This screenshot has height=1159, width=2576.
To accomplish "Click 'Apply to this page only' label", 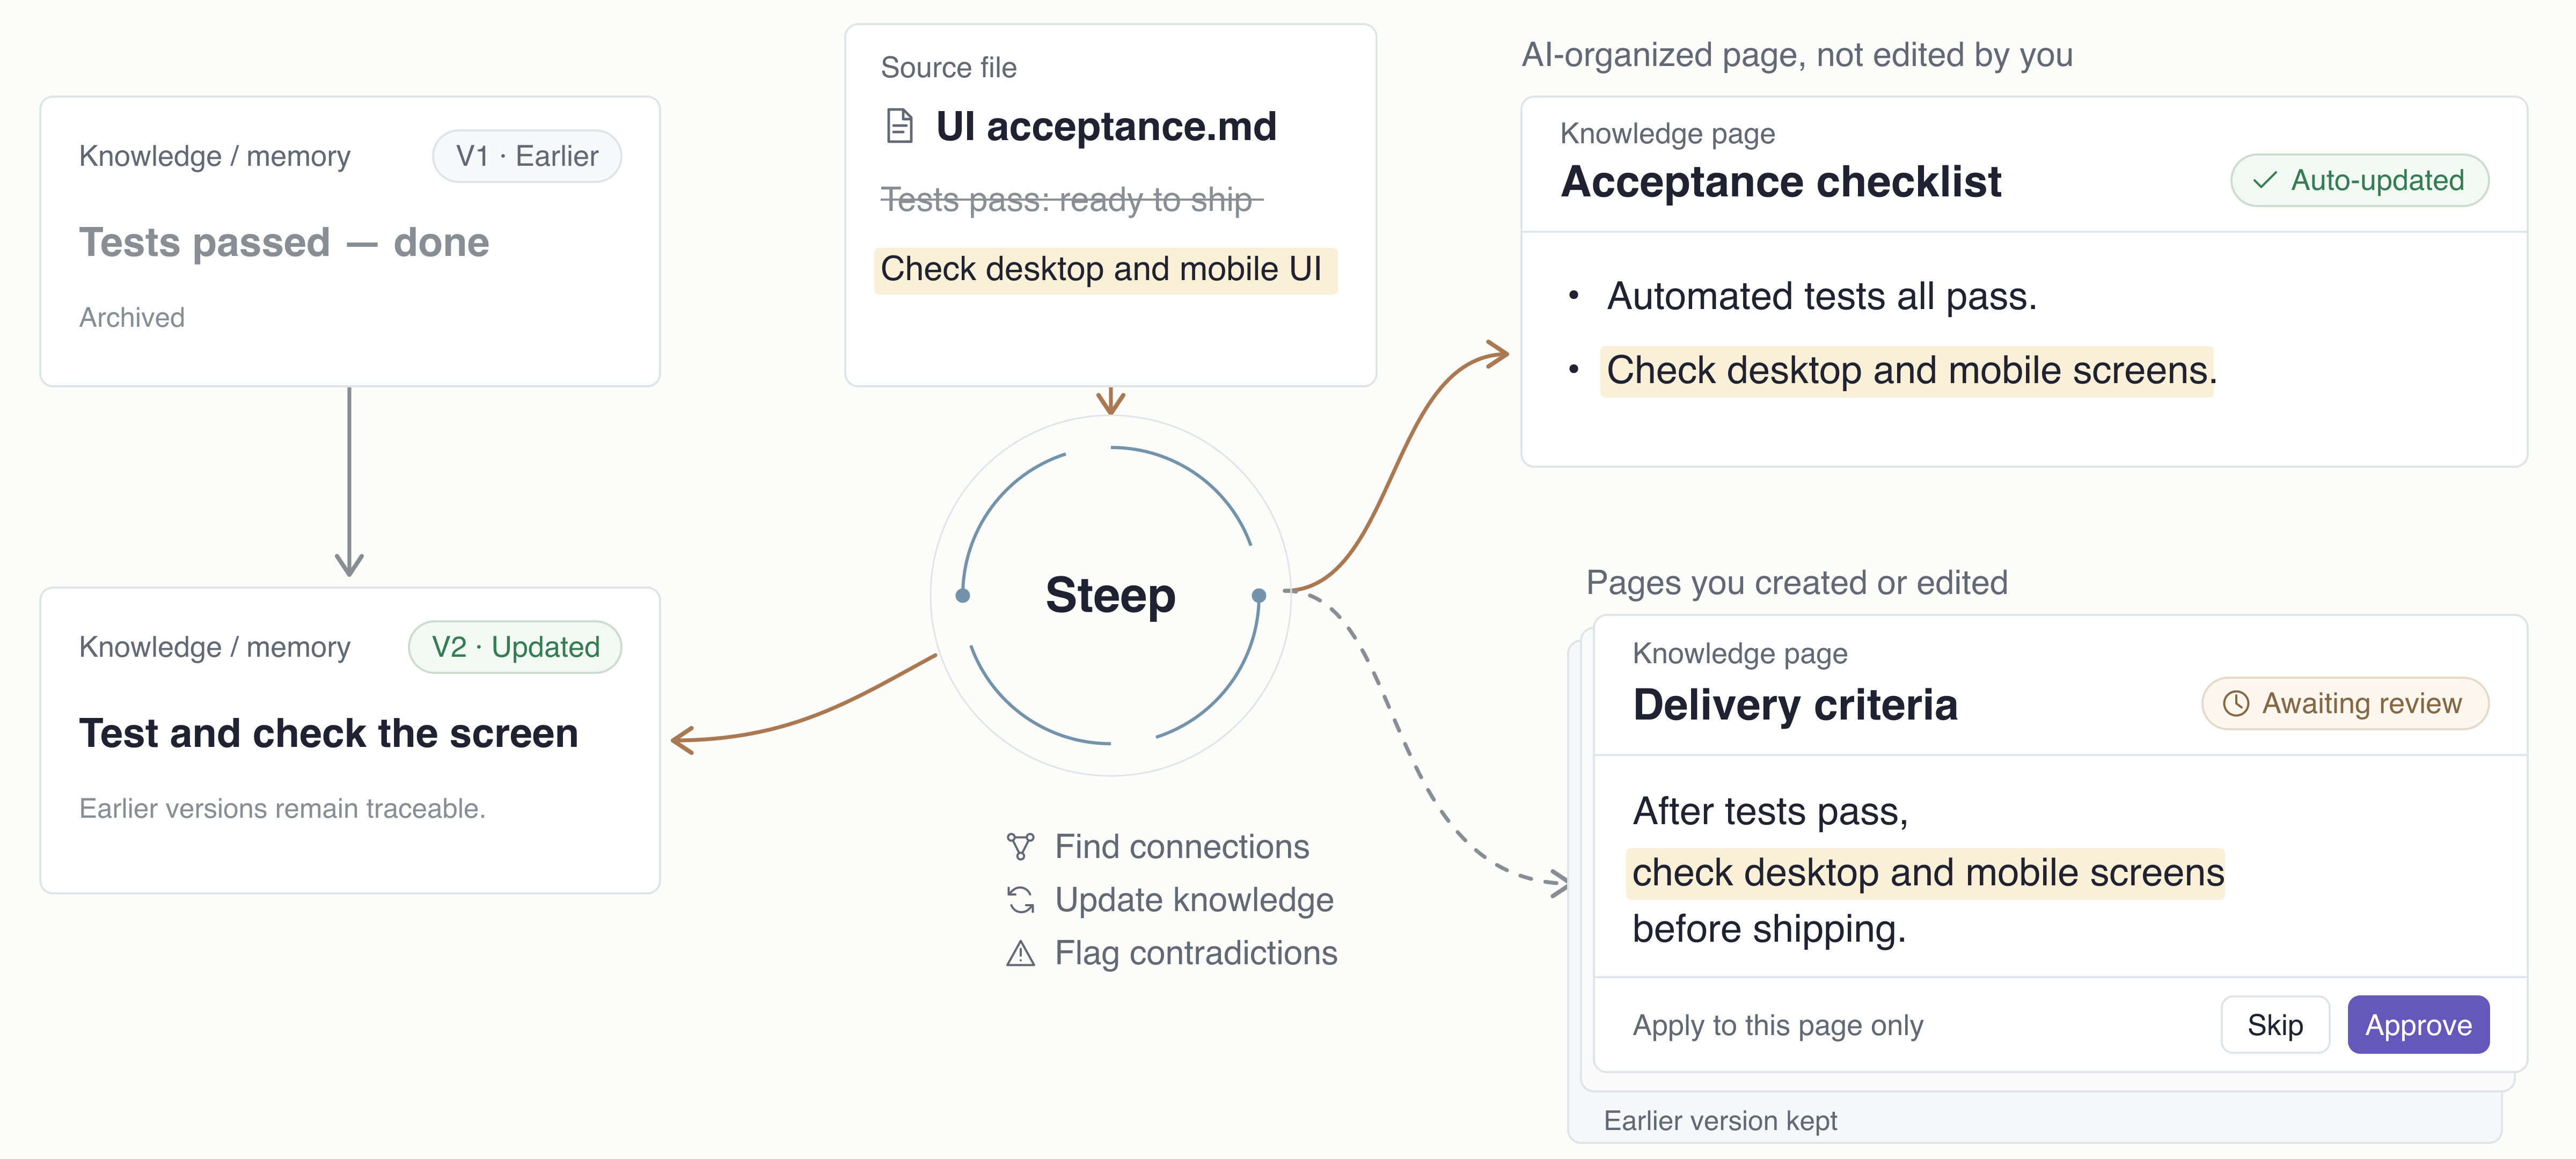I will coord(1777,1025).
